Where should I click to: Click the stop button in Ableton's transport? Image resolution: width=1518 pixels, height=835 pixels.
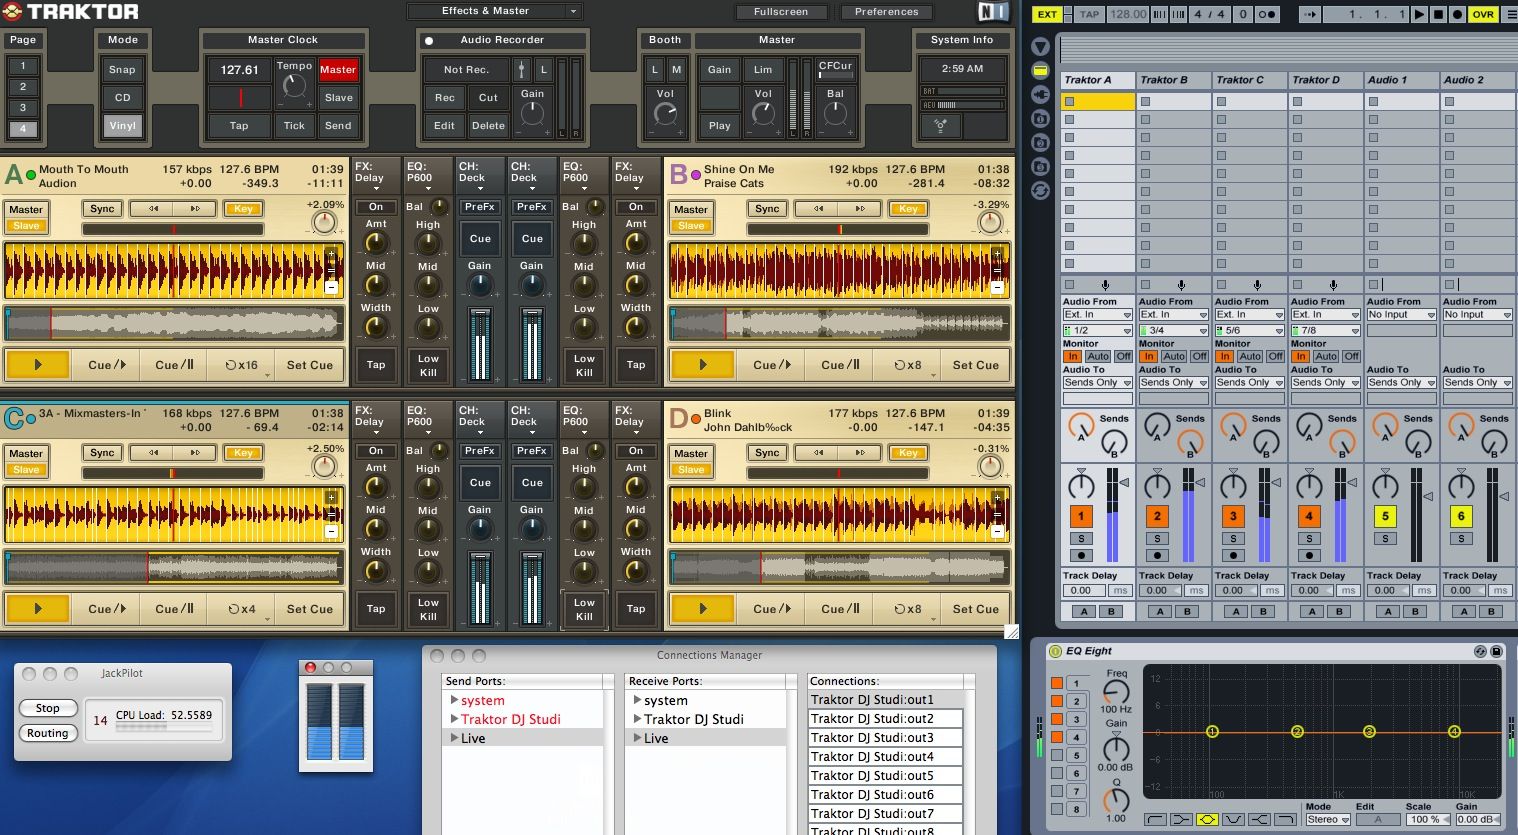tap(1439, 13)
